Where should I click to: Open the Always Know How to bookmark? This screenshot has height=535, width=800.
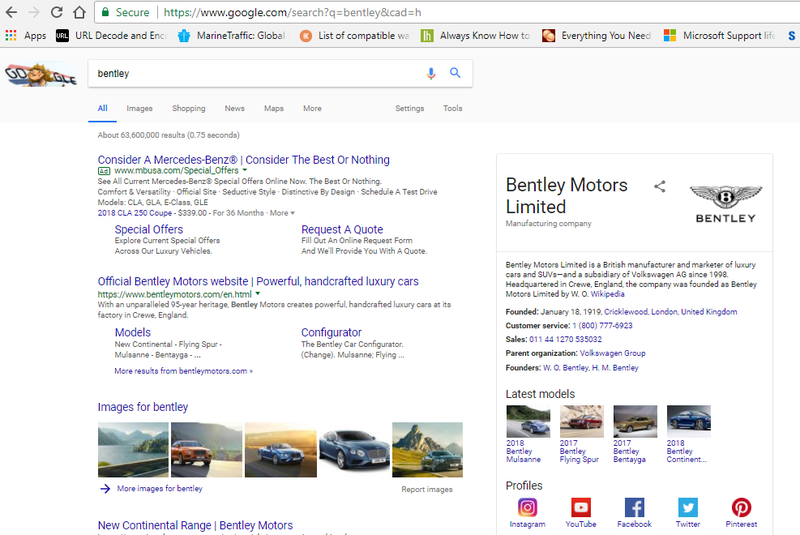(475, 35)
